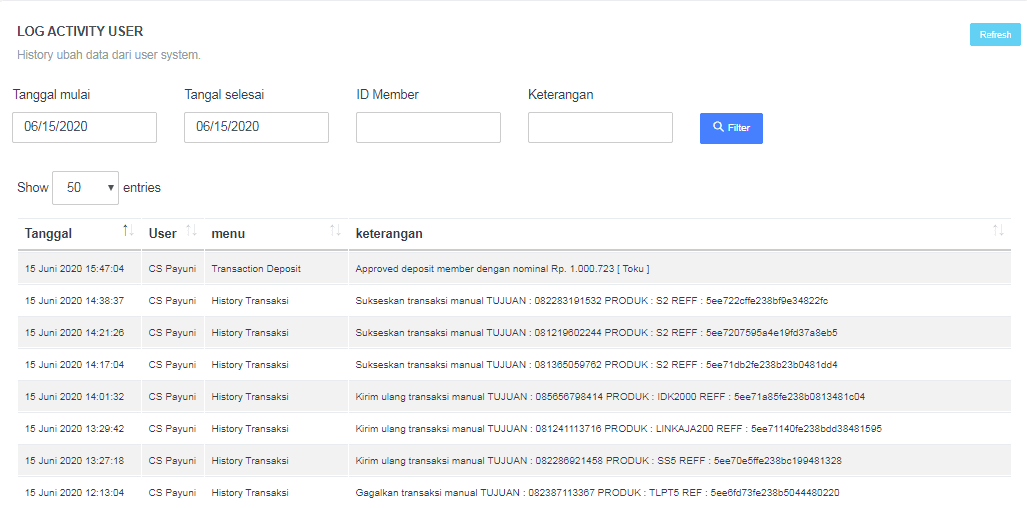Image resolution: width=1027 pixels, height=508 pixels.
Task: Select the Transaction Deposit menu cell
Action: pos(276,268)
